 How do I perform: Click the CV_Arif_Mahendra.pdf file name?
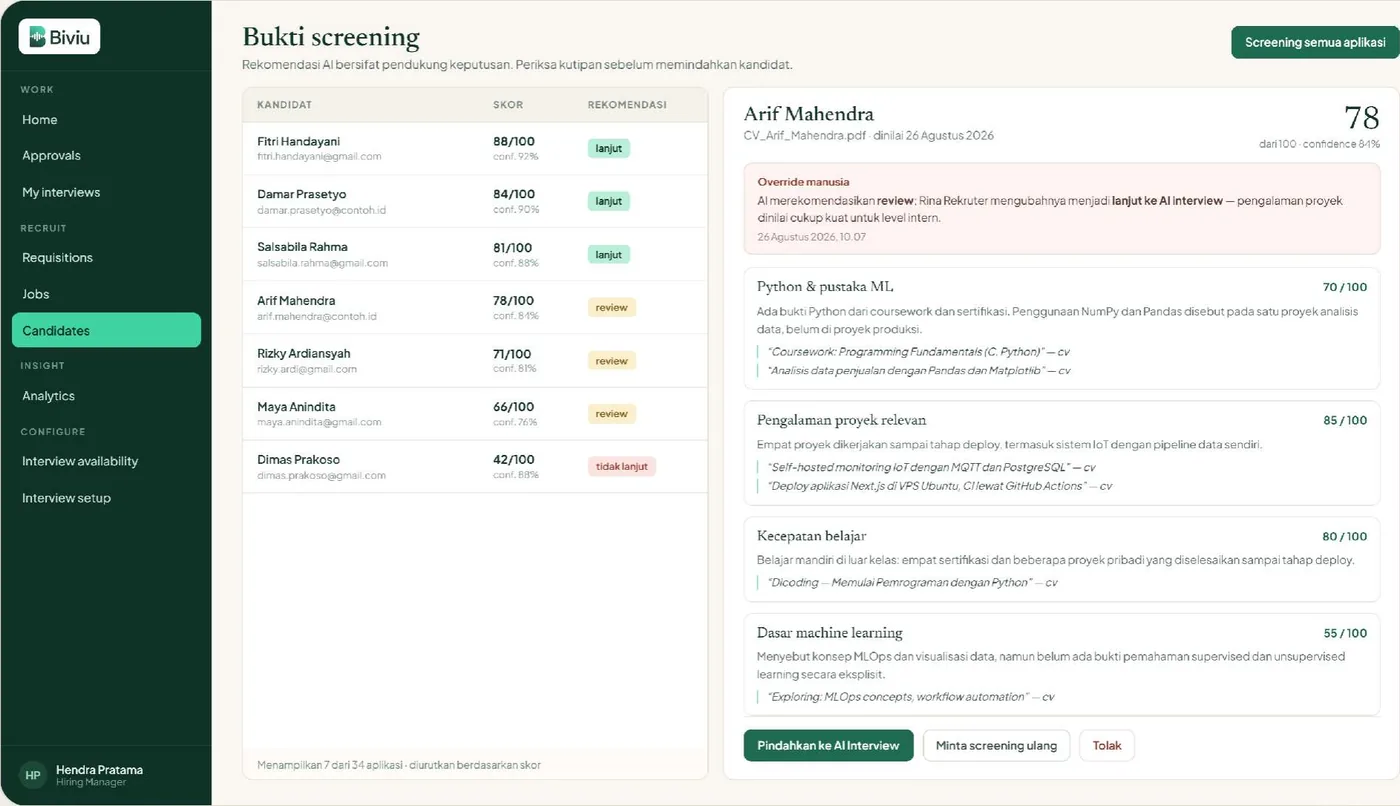point(805,136)
